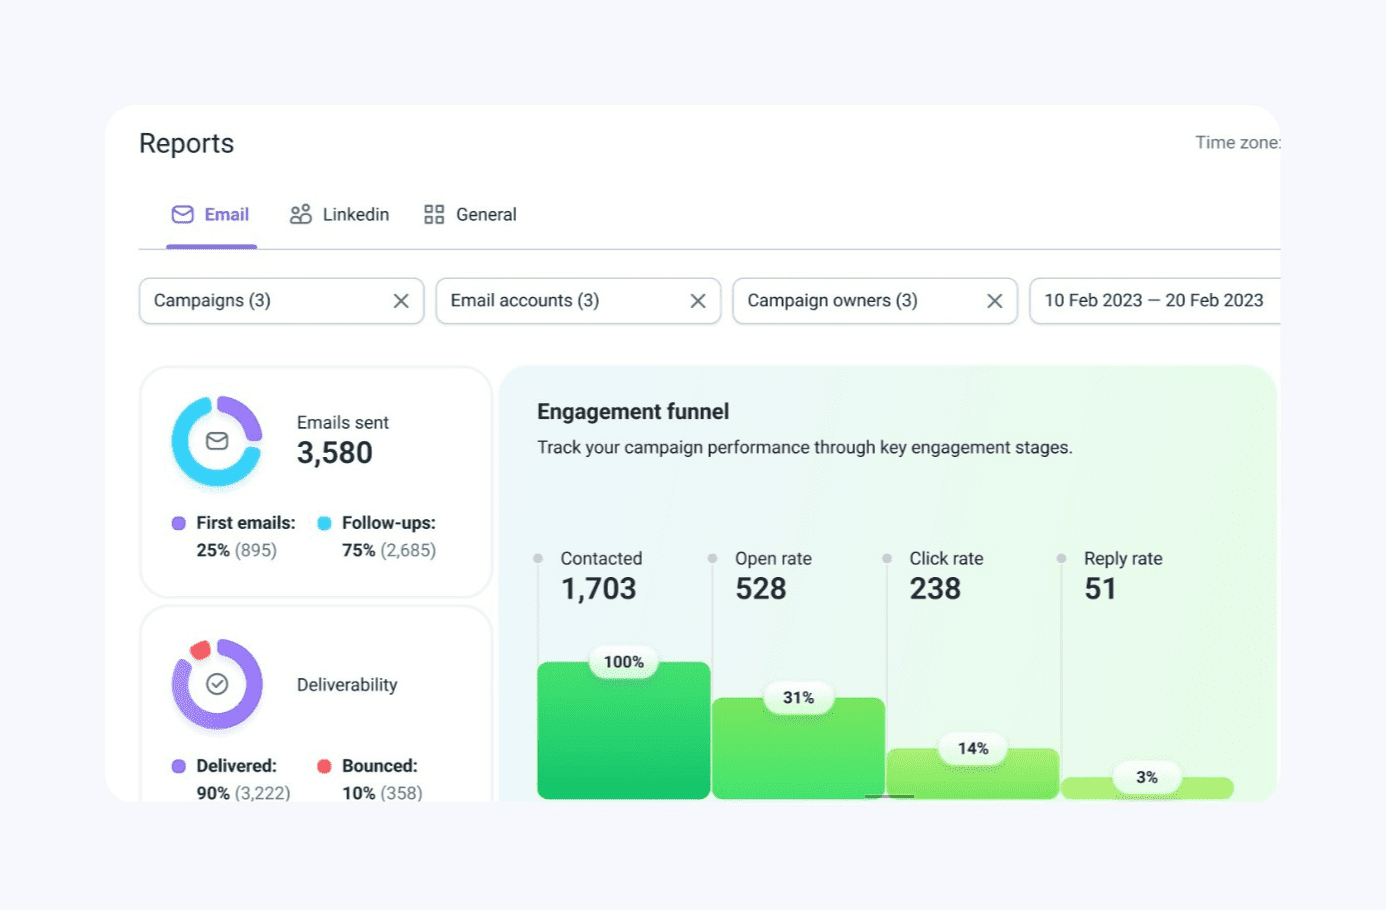The image size is (1386, 910).
Task: Expand the Email accounts (3) dropdown
Action: [x=560, y=301]
